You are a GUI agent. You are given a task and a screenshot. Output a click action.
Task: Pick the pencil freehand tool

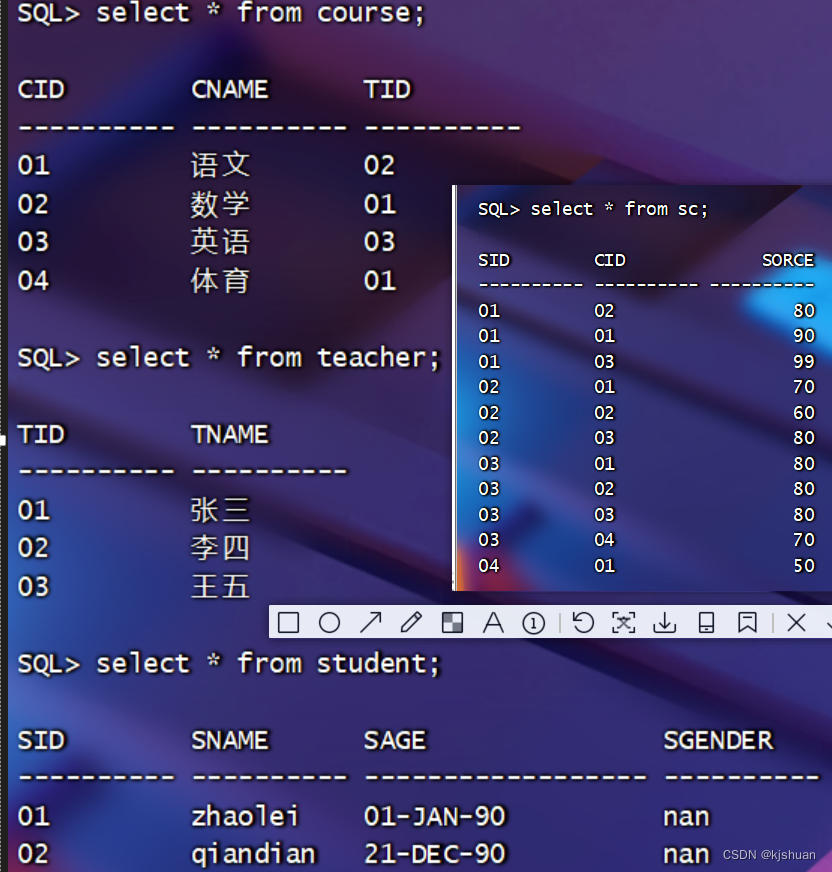[x=411, y=622]
